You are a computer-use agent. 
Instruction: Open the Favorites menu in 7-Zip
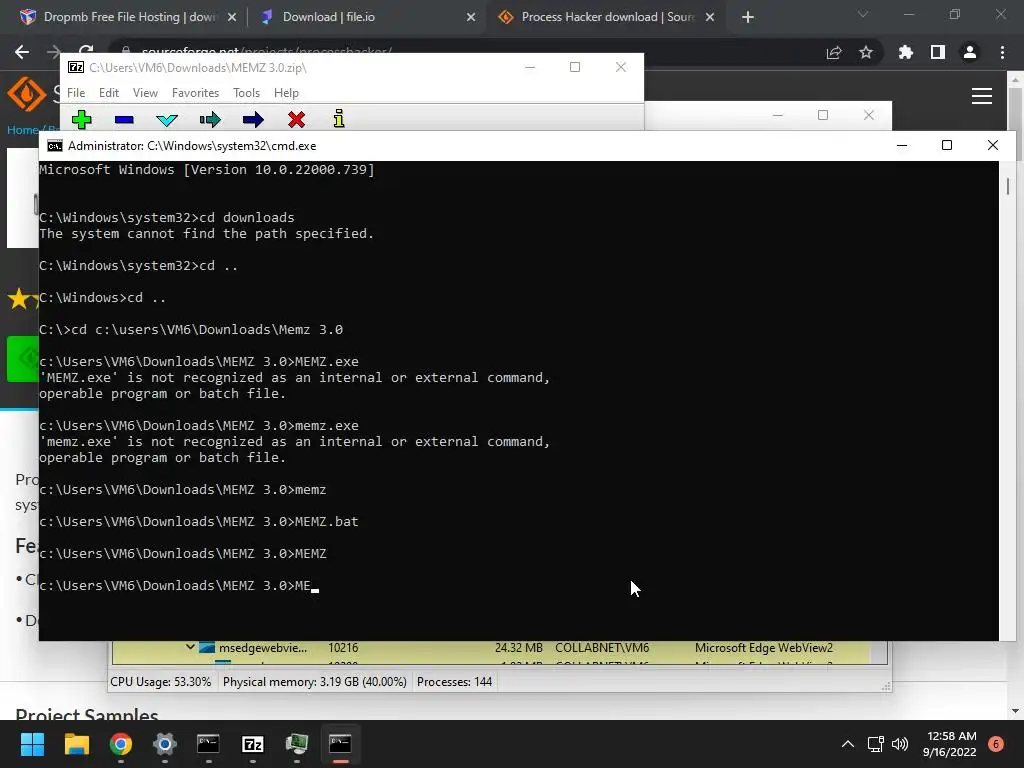point(195,93)
